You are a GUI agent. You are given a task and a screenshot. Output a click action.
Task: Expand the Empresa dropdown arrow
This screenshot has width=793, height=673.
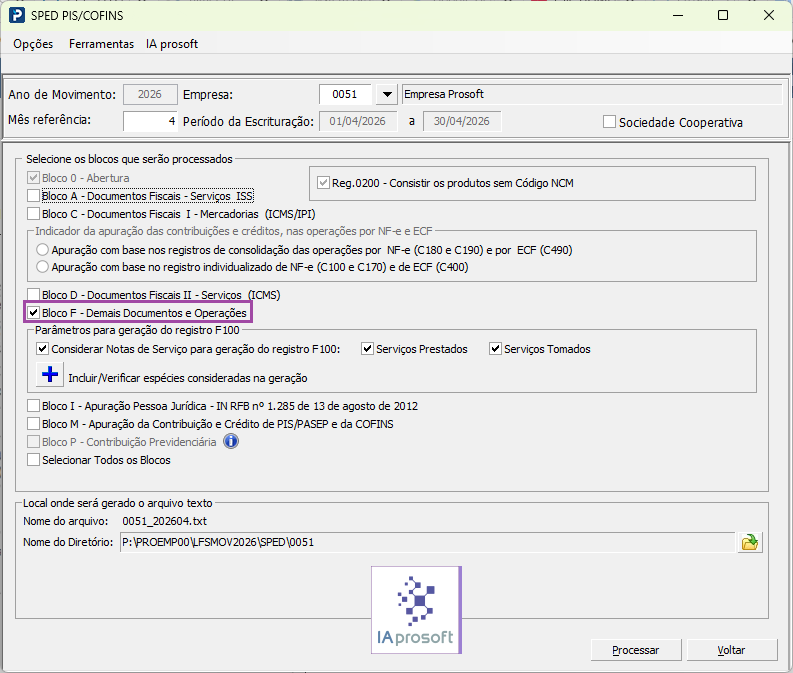point(387,95)
